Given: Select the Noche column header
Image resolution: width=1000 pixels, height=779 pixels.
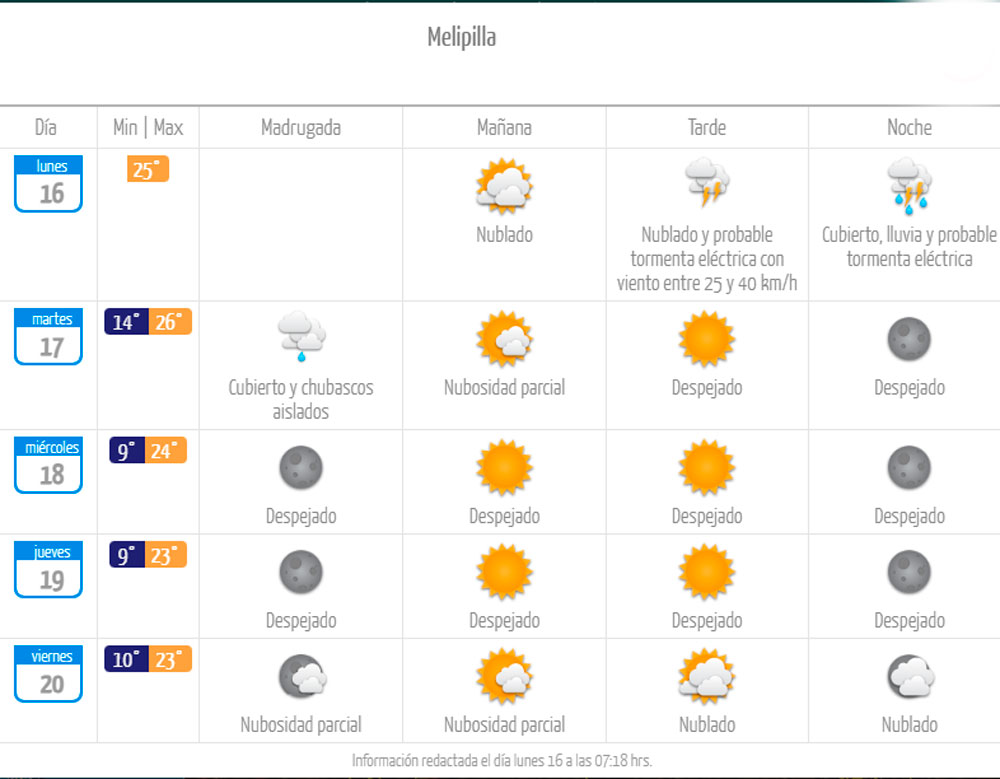Looking at the screenshot, I should pos(909,127).
